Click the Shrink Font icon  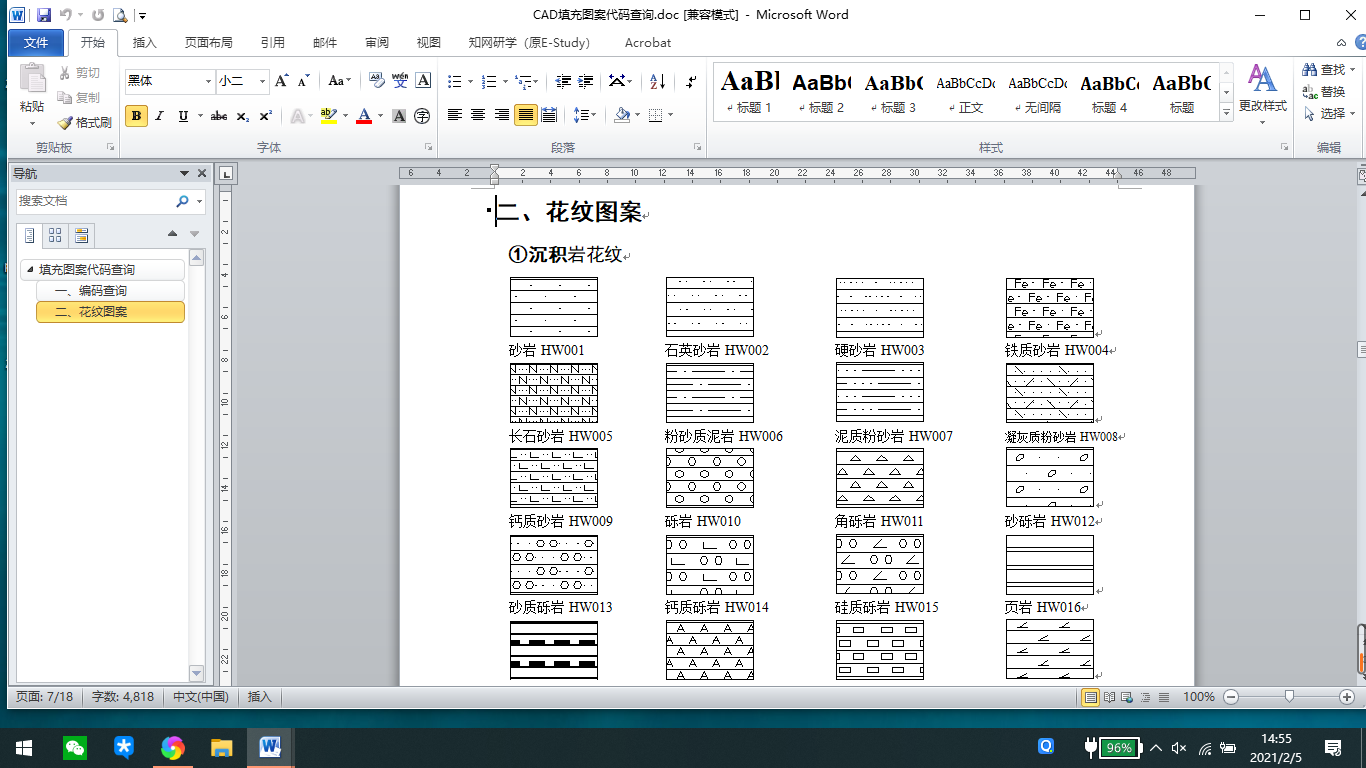point(303,81)
